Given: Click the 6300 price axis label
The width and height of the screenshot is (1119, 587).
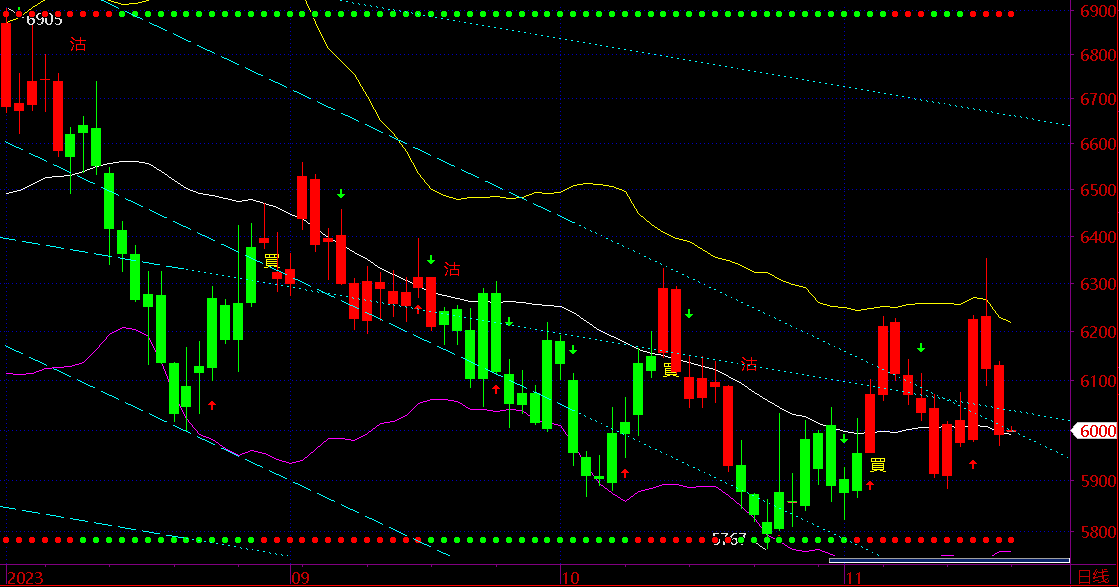Looking at the screenshot, I should pos(1098,284).
